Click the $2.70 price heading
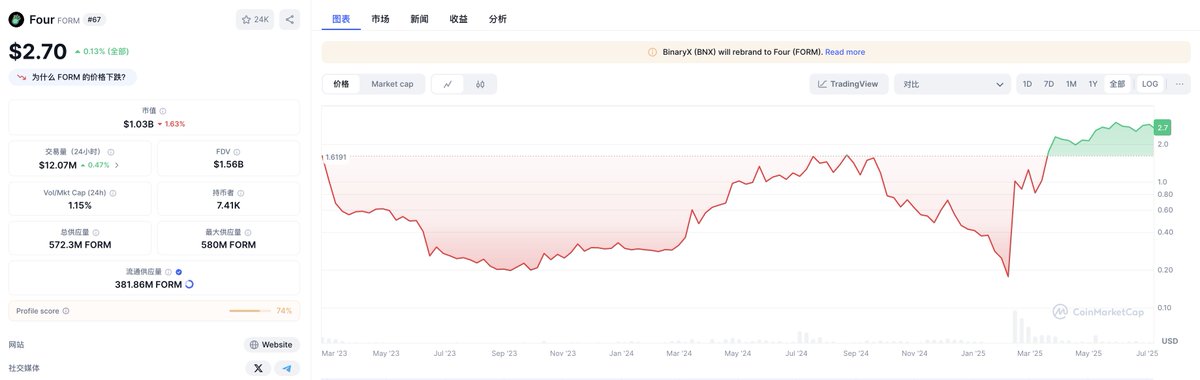1200x380 pixels. pyautogui.click(x=38, y=51)
